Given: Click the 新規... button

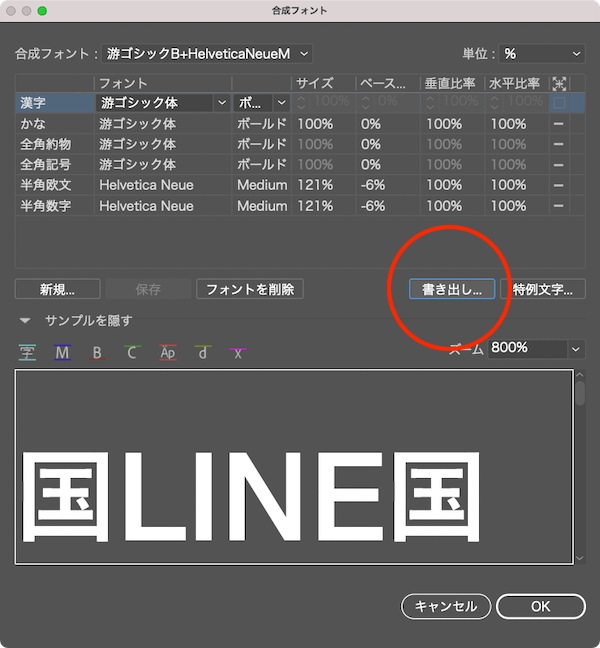Looking at the screenshot, I should (57, 289).
